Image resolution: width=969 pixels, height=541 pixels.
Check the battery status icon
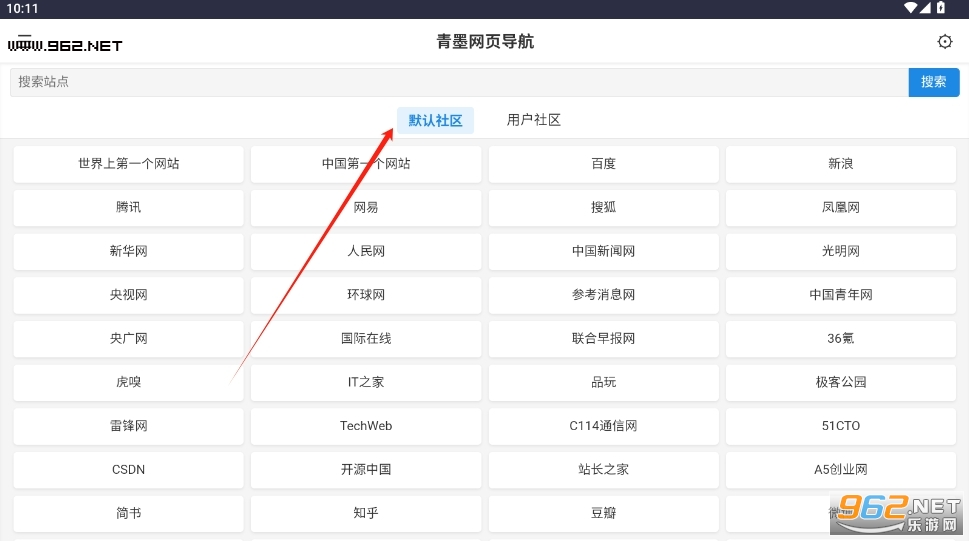941,7
